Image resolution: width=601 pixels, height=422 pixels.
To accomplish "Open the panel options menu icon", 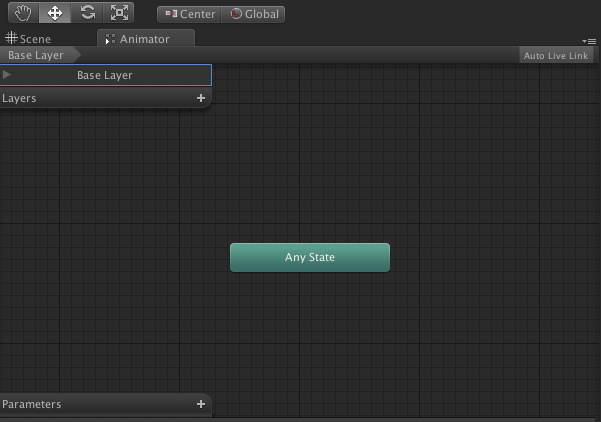I will coord(591,40).
